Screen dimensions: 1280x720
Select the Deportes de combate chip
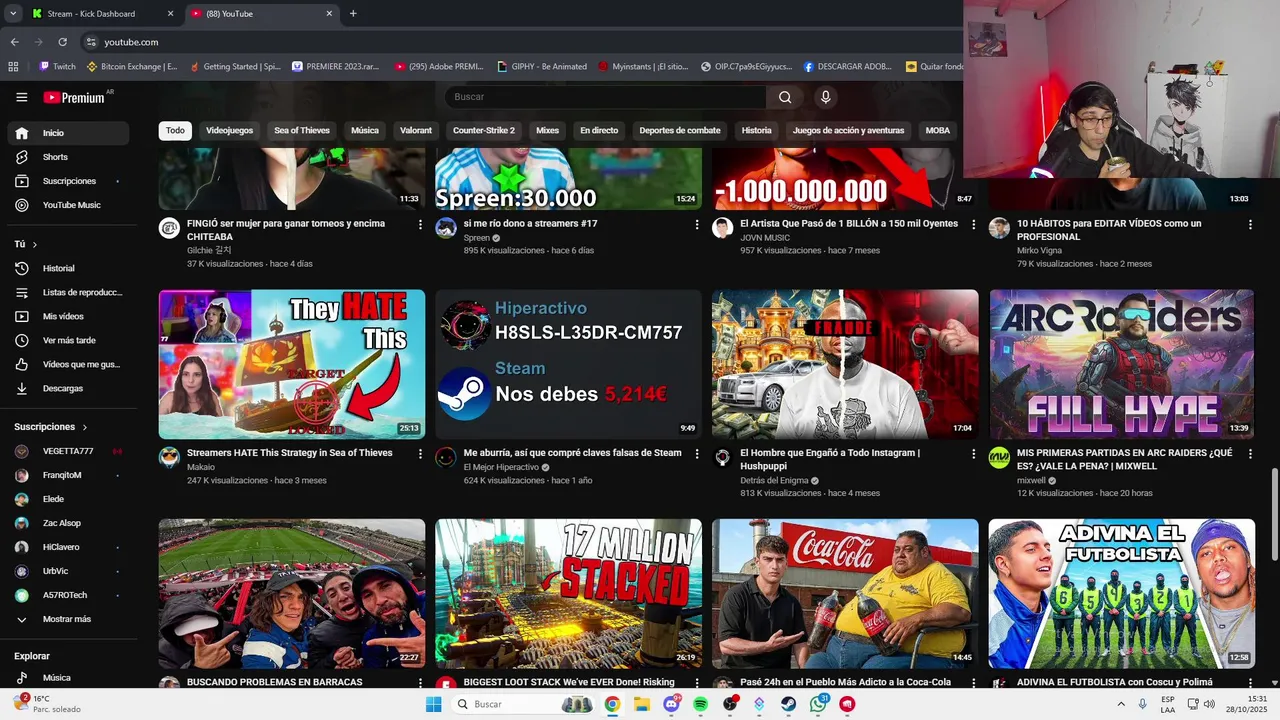(x=680, y=130)
